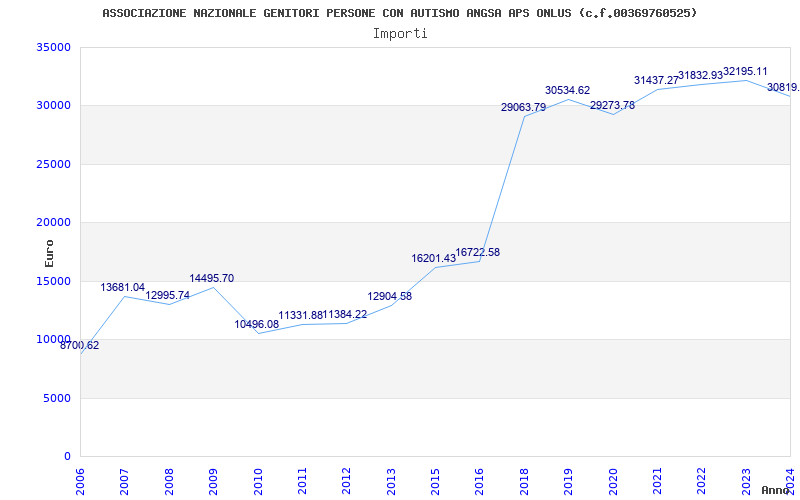Click data label 13681.04

coord(122,288)
